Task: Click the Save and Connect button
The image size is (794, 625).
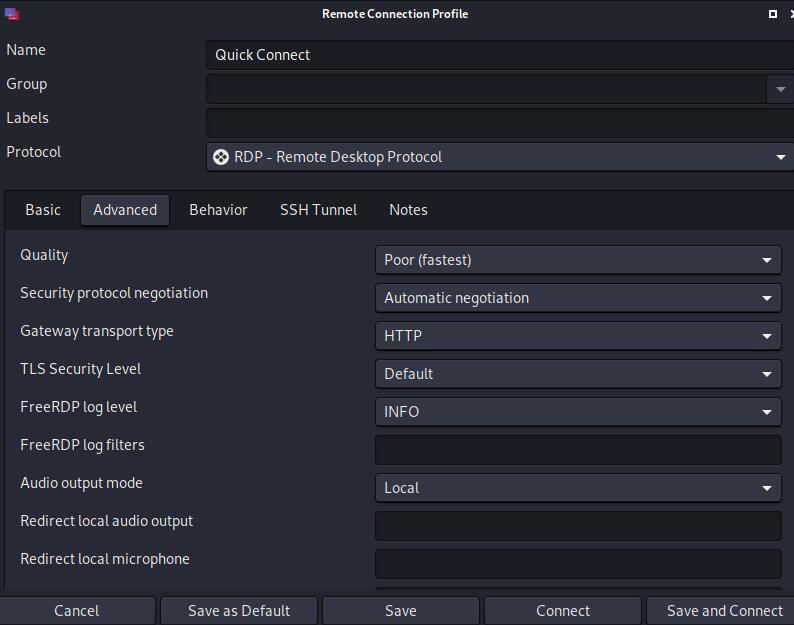Action: (724, 611)
